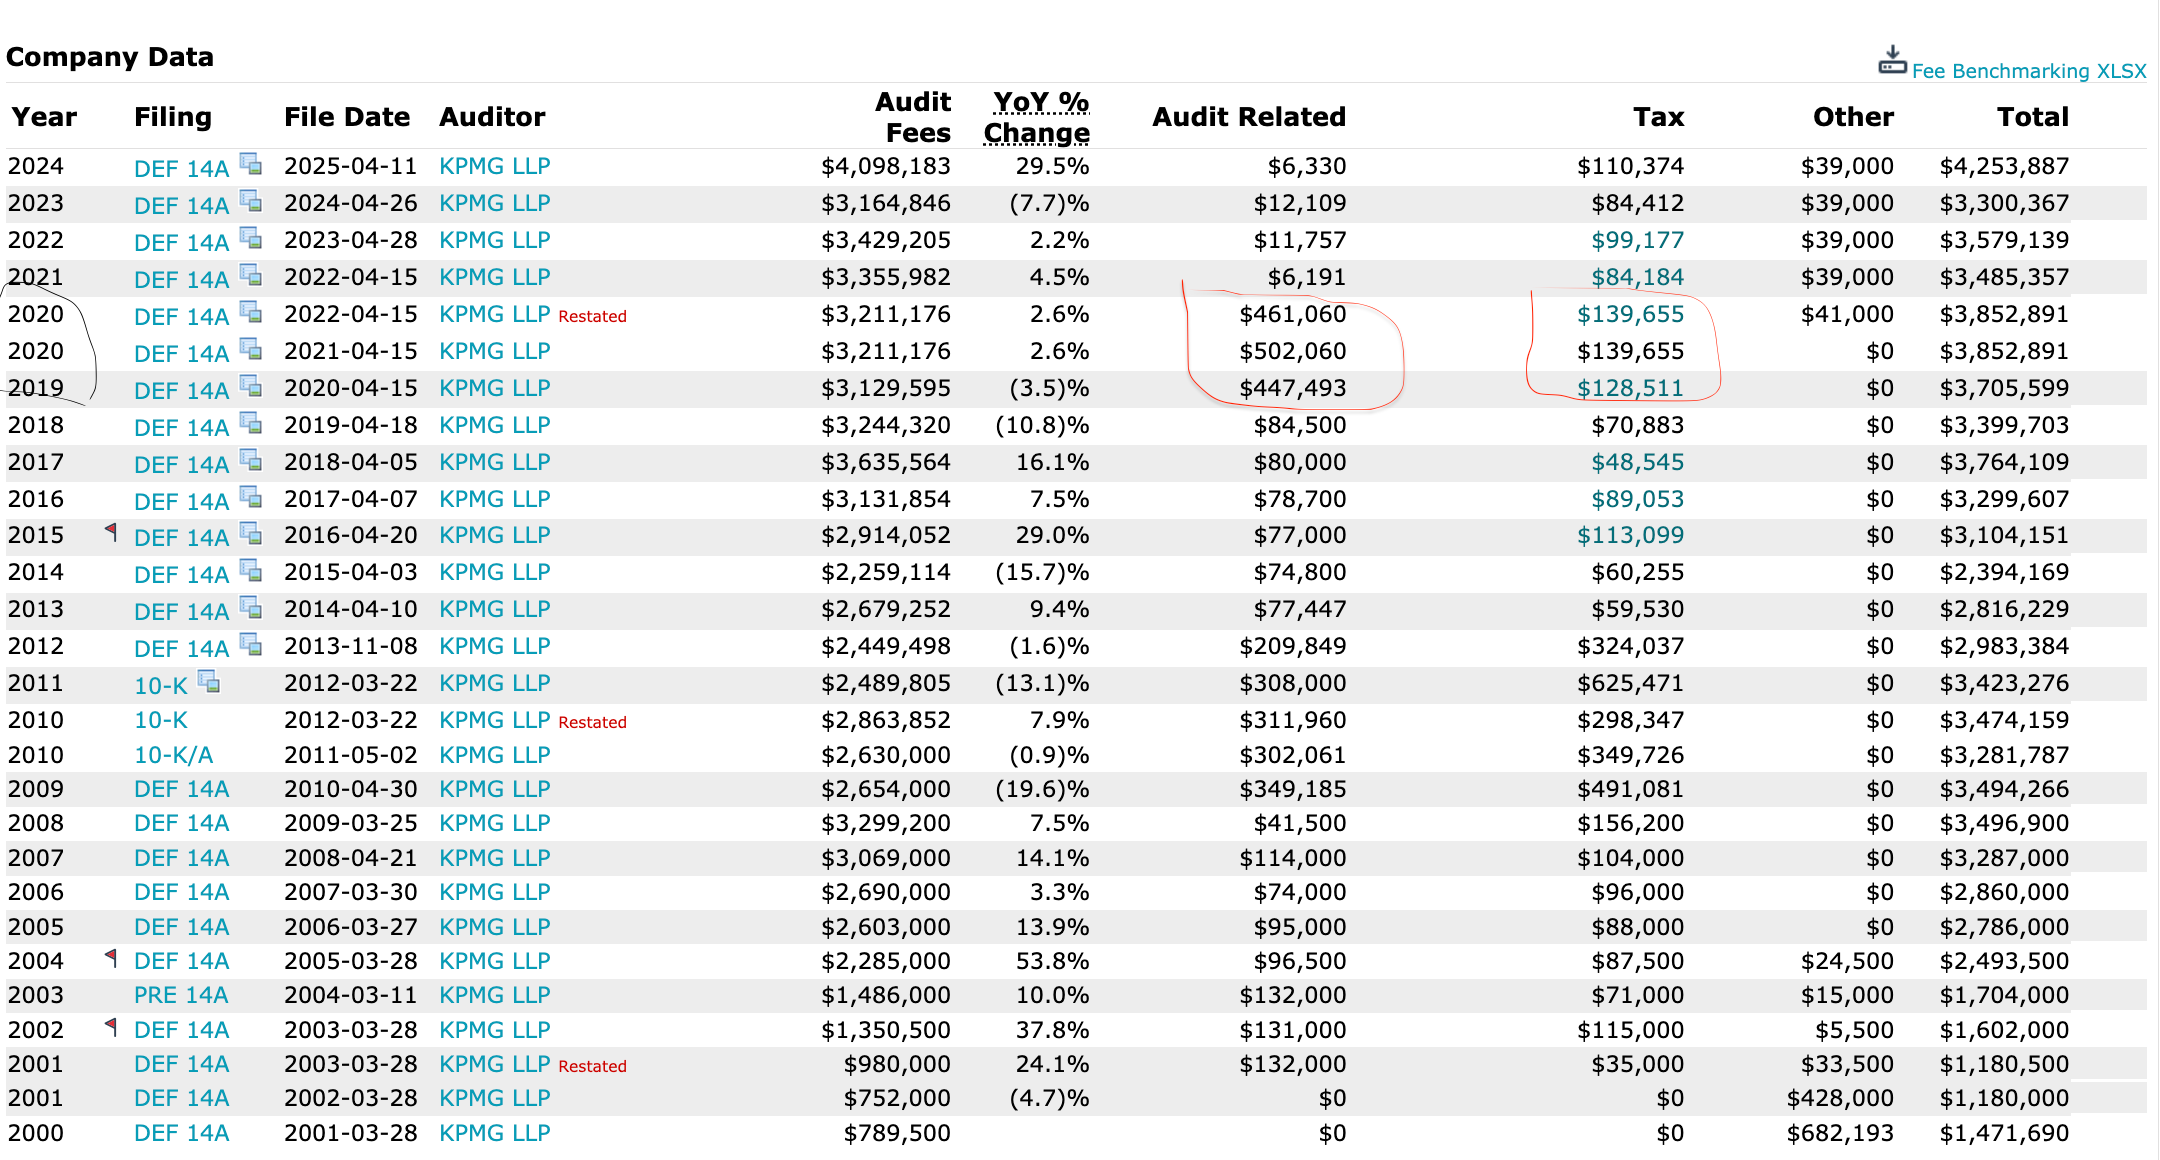Viewport: 2160px width, 1160px height.
Task: Open KPMG LLP auditor link in 2024 row
Action: pos(494,166)
